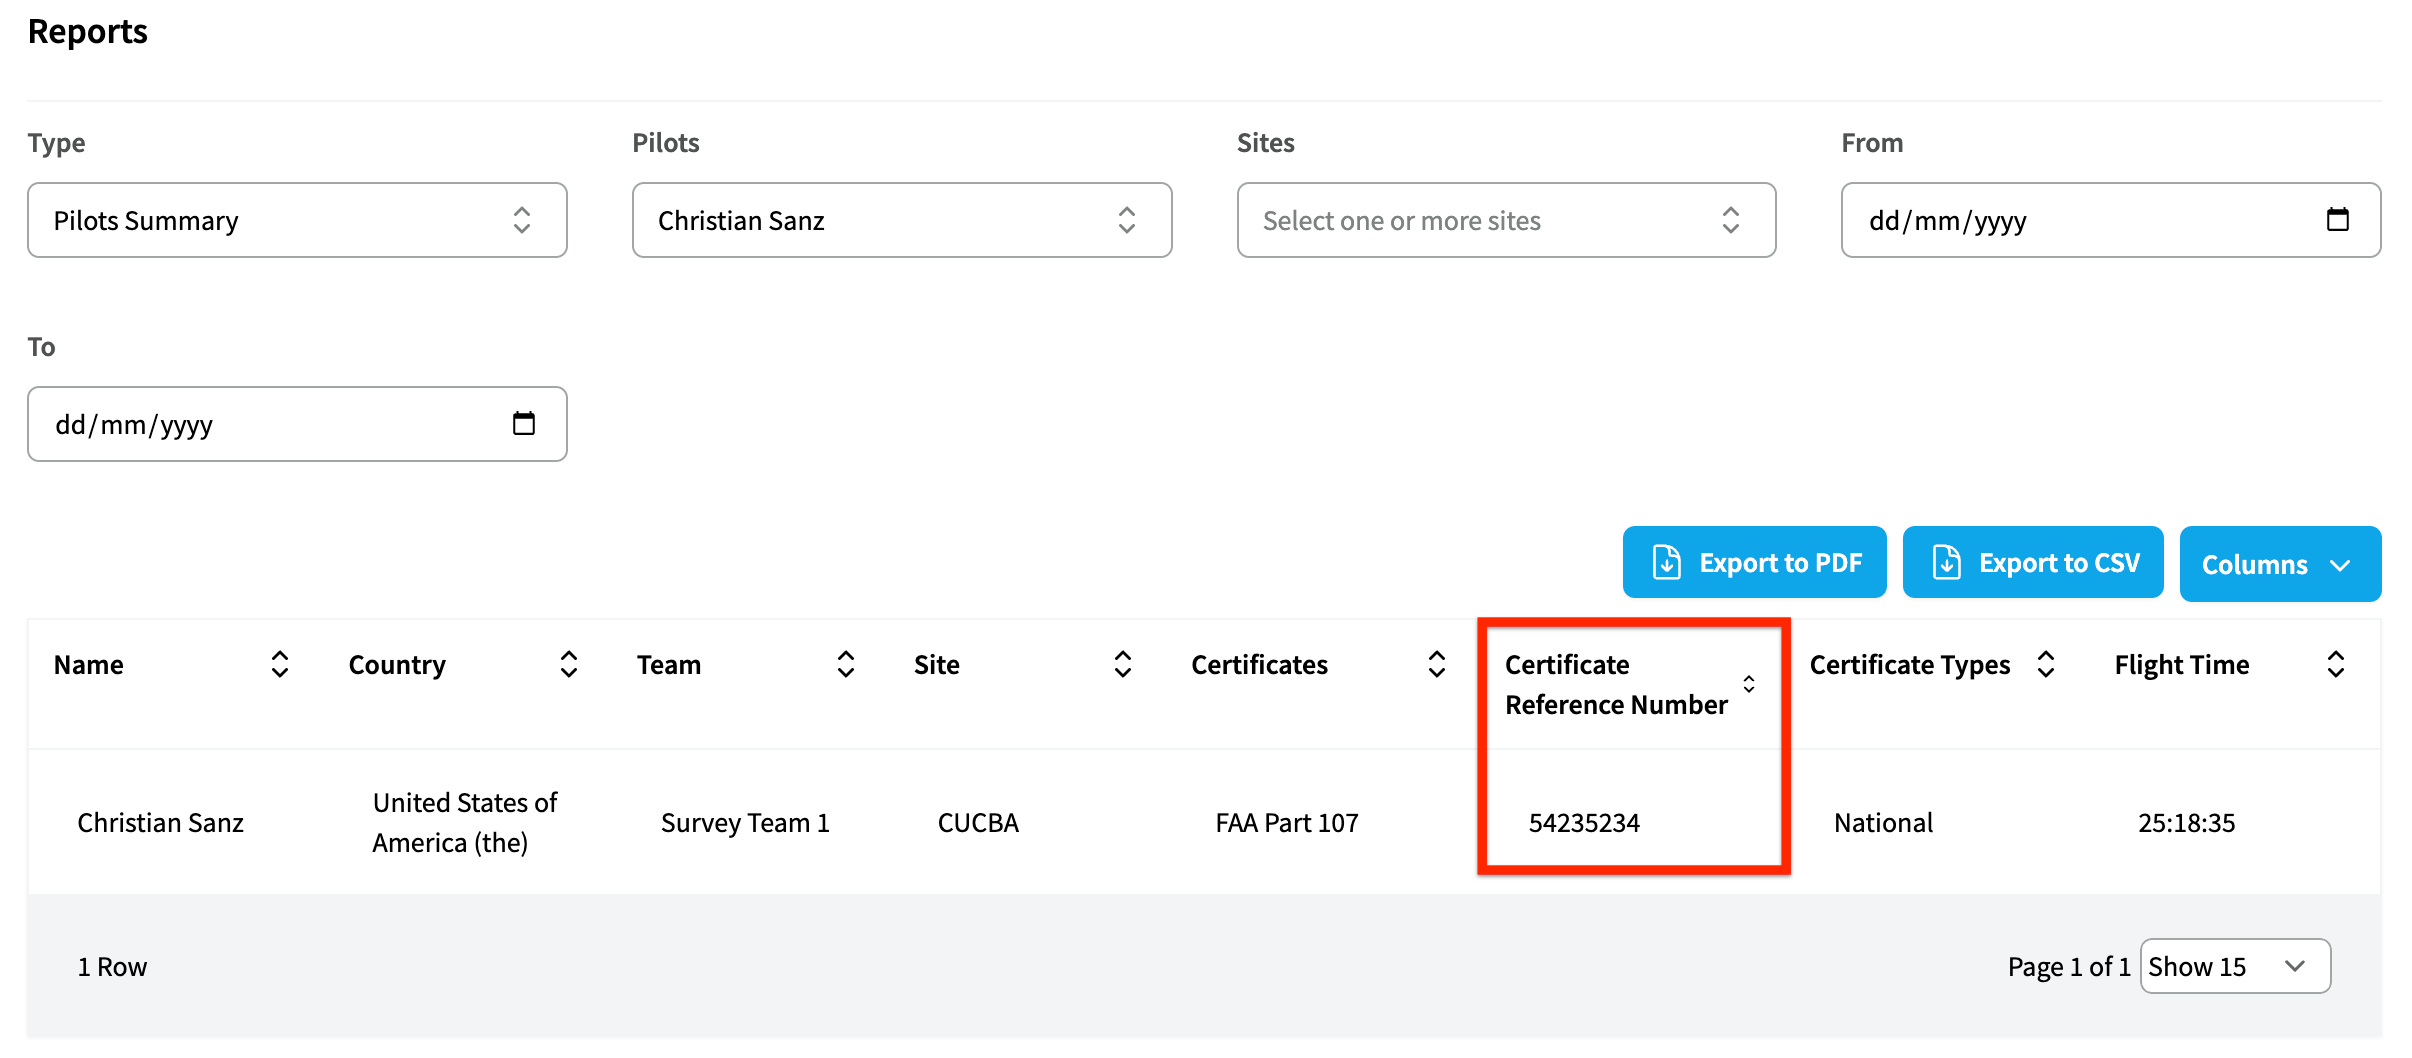Change the Show 15 rows setting

point(2235,965)
